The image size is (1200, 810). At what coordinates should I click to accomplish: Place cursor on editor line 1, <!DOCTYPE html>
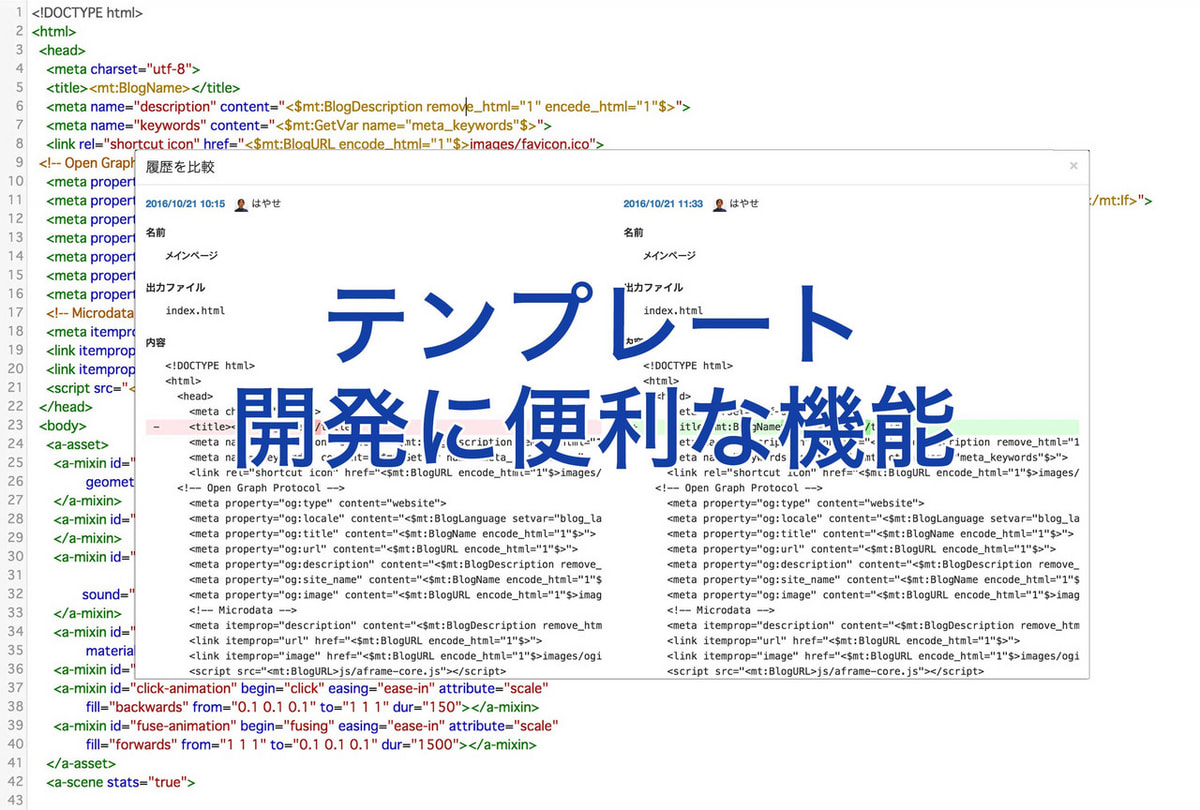87,14
